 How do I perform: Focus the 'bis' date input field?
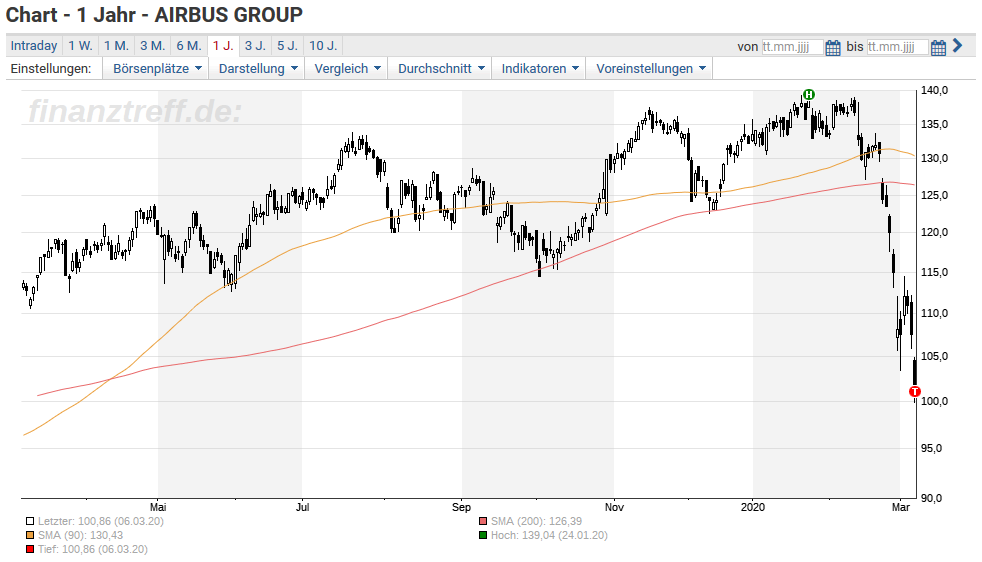pyautogui.click(x=897, y=46)
